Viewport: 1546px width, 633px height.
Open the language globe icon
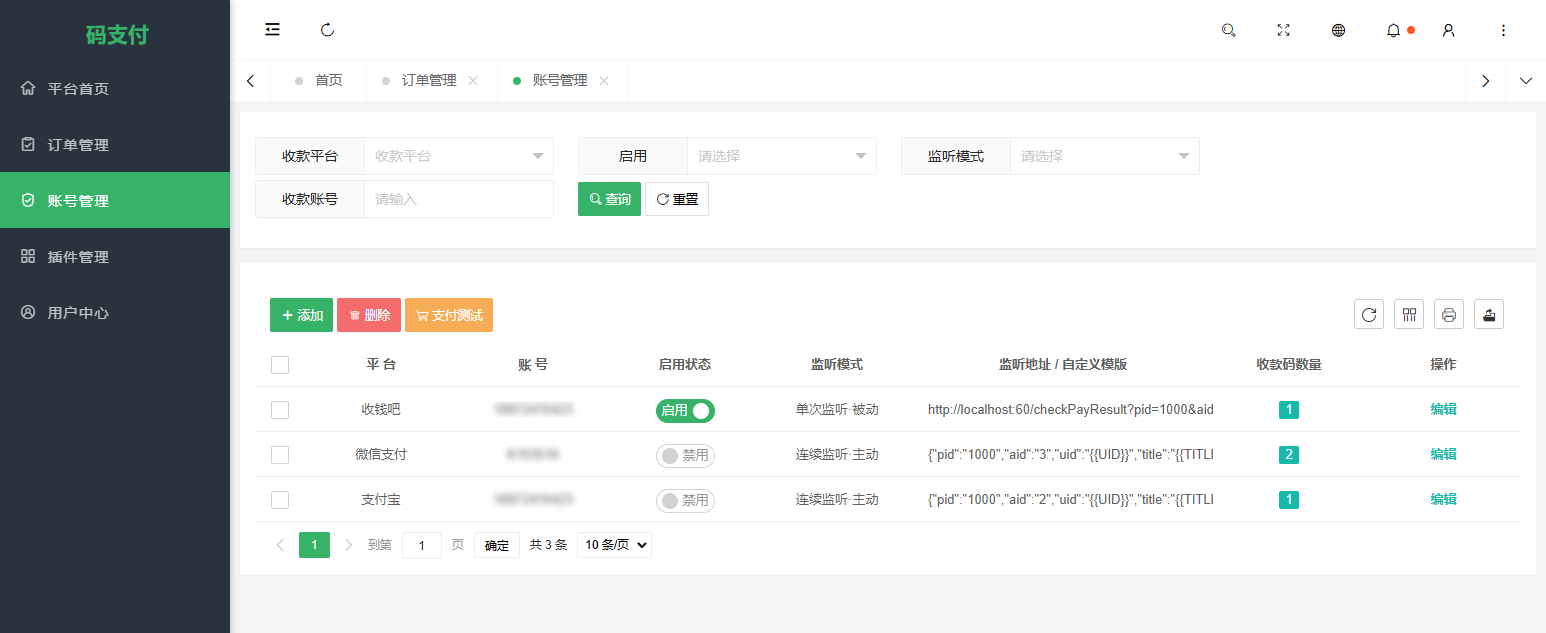[1338, 30]
